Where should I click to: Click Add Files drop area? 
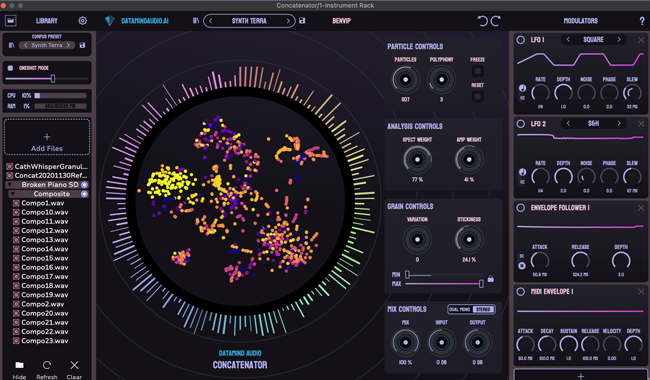click(x=47, y=137)
